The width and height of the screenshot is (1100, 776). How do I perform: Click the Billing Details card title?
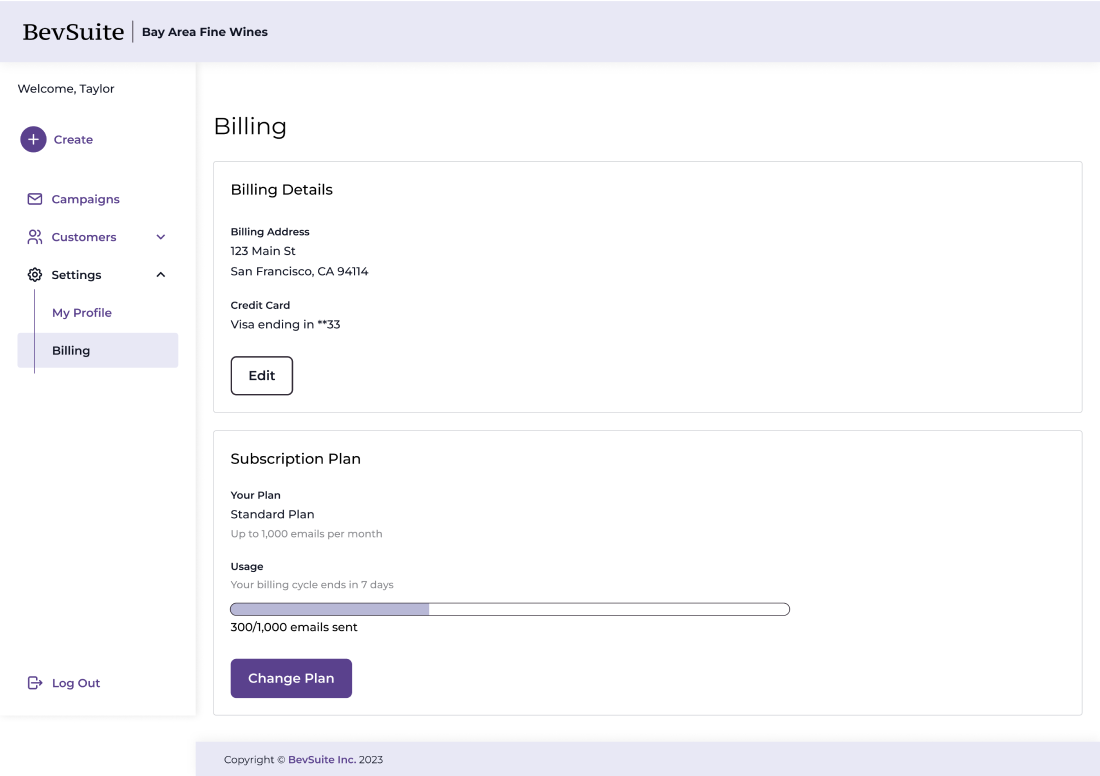tap(281, 189)
